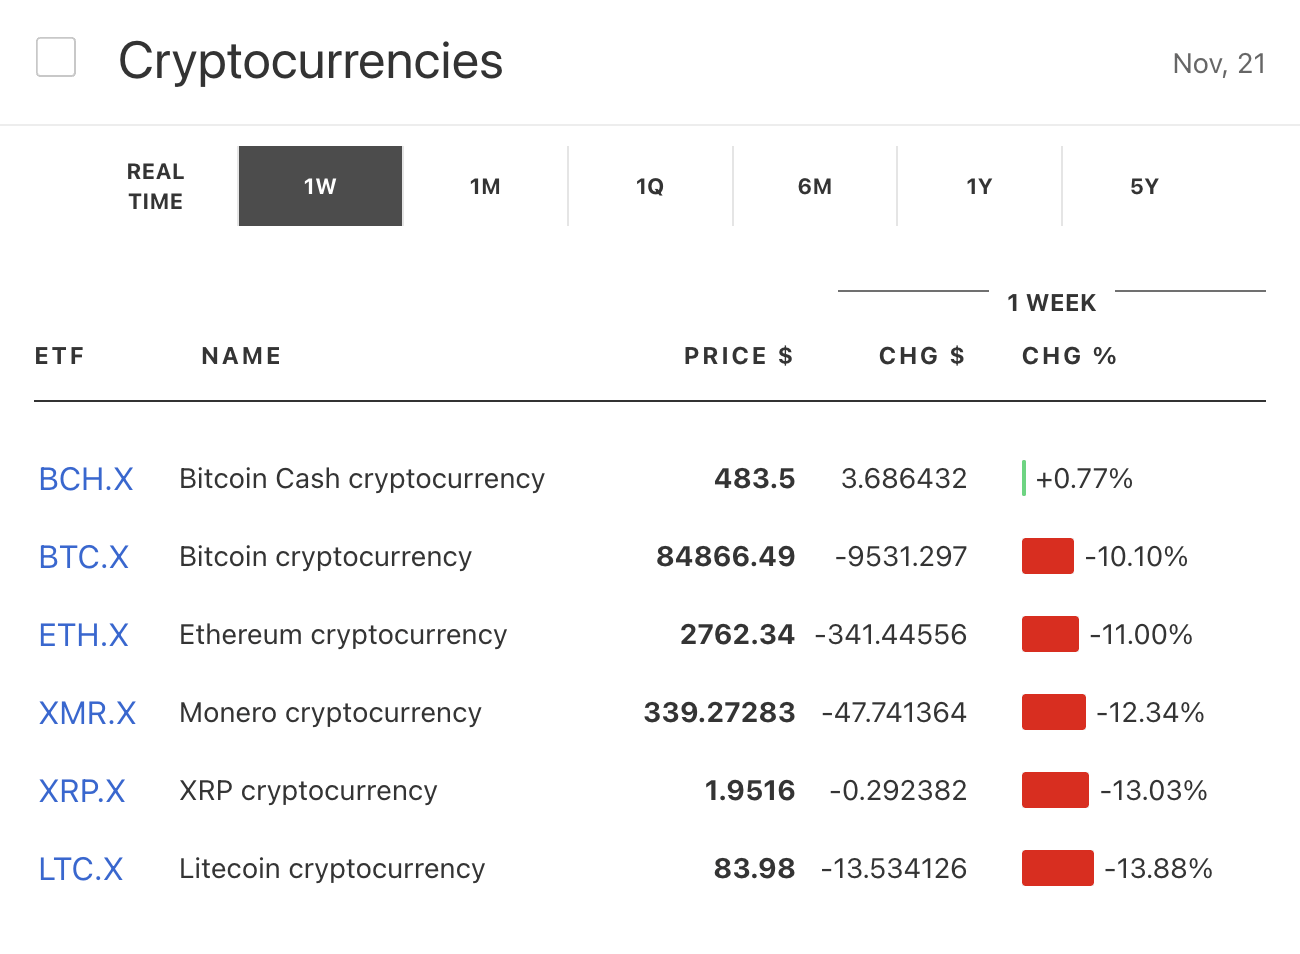Click the red bar beside -10.10%

coord(1047,556)
